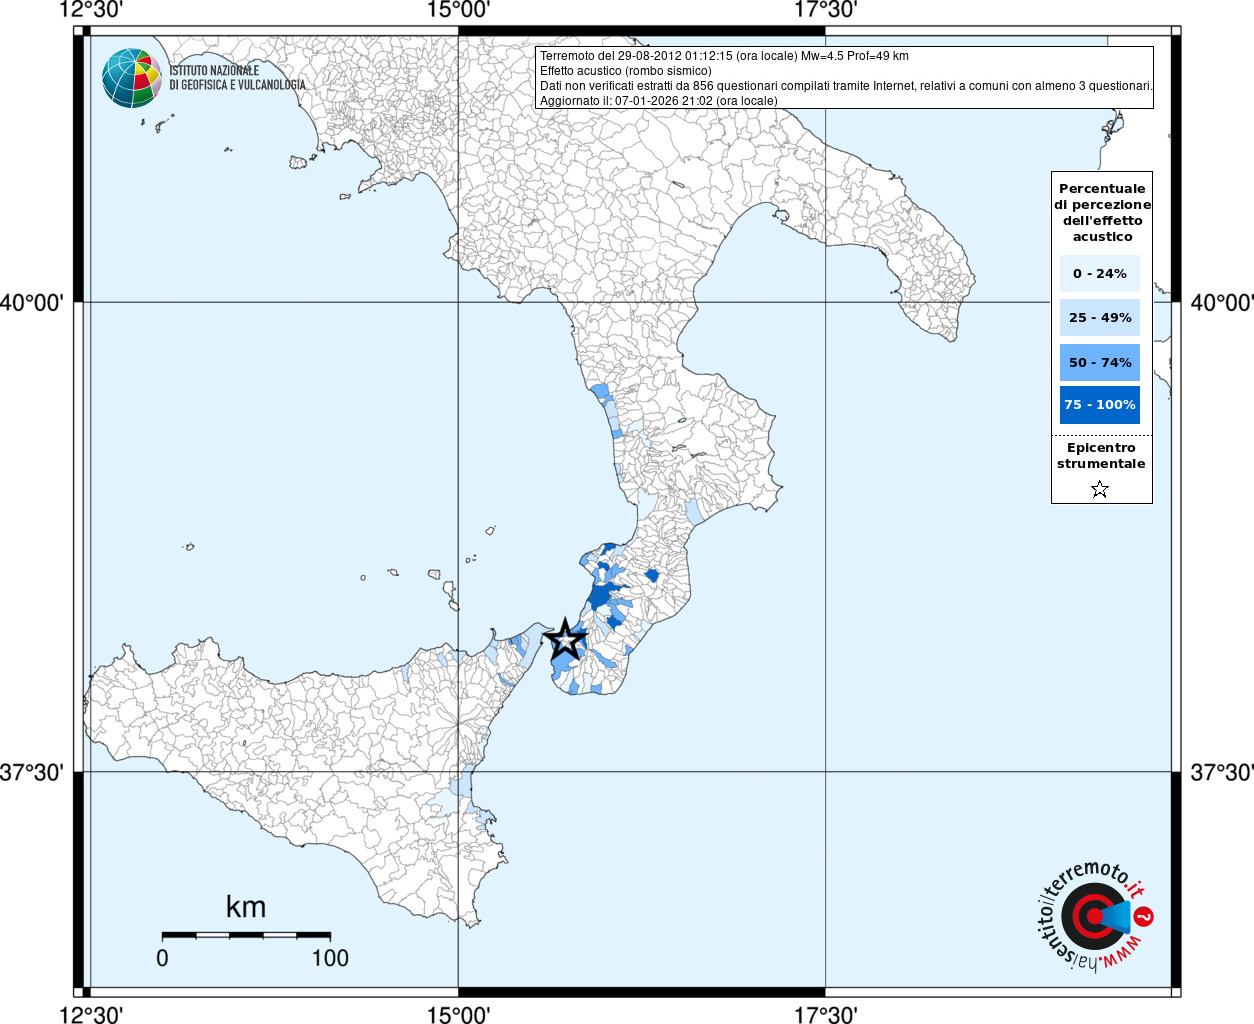Click the km scale bar

(246, 936)
